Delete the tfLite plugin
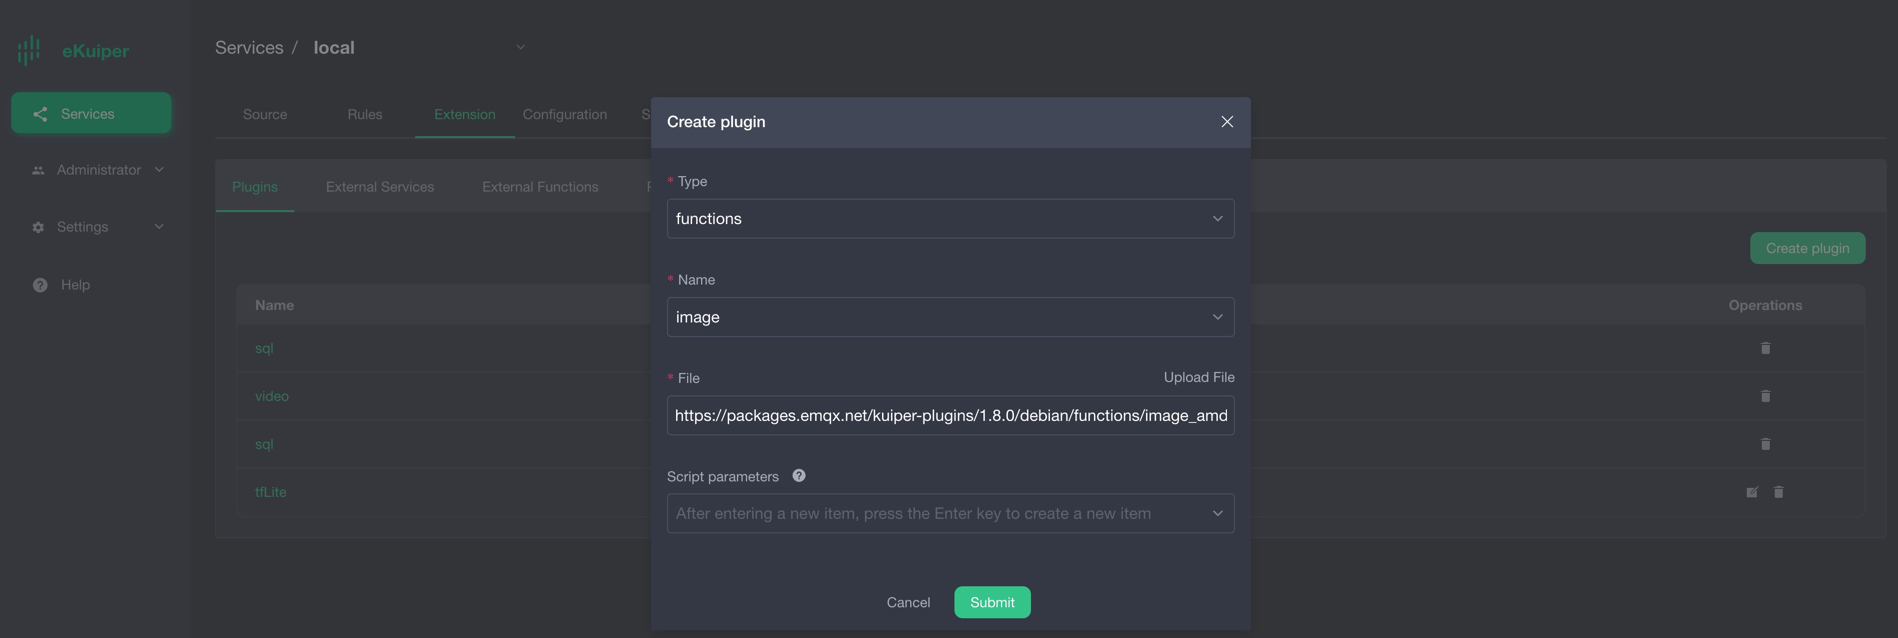This screenshot has height=638, width=1898. (1778, 492)
